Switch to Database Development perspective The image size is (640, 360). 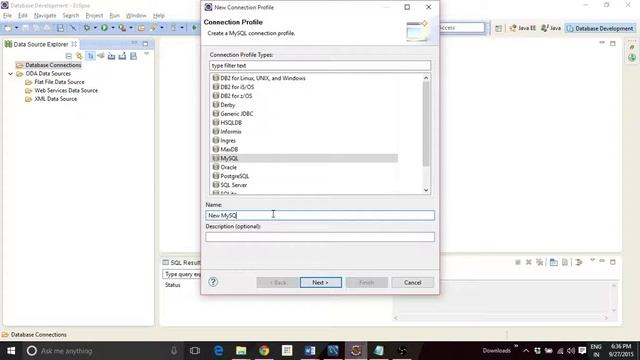[x=600, y=28]
